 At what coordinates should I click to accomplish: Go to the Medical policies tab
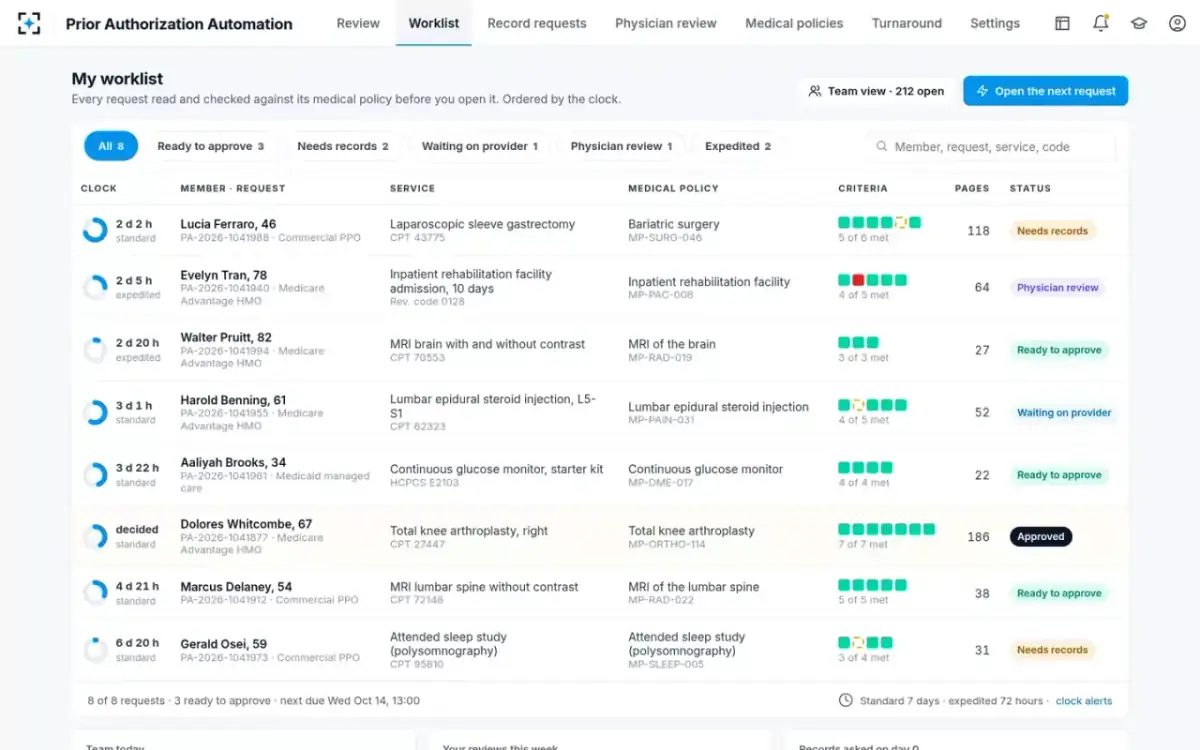point(794,23)
